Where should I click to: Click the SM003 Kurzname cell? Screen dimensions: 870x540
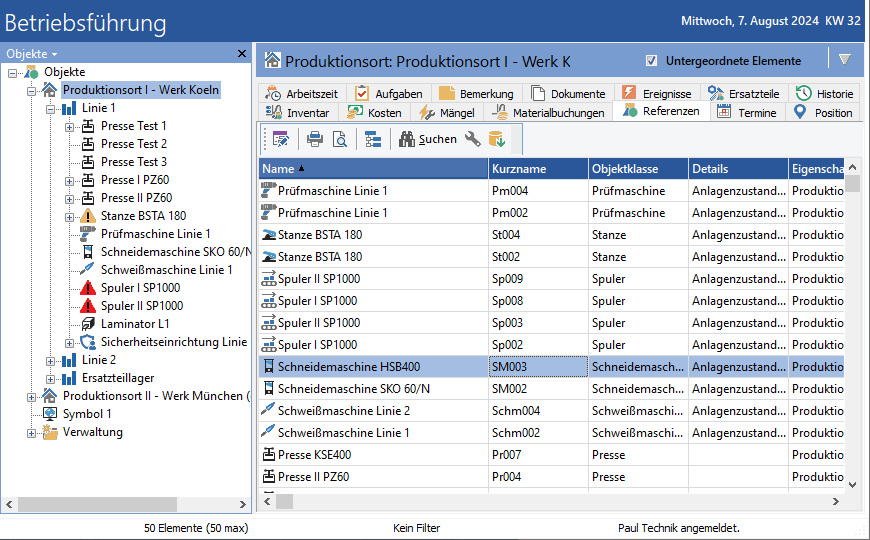pyautogui.click(x=538, y=367)
